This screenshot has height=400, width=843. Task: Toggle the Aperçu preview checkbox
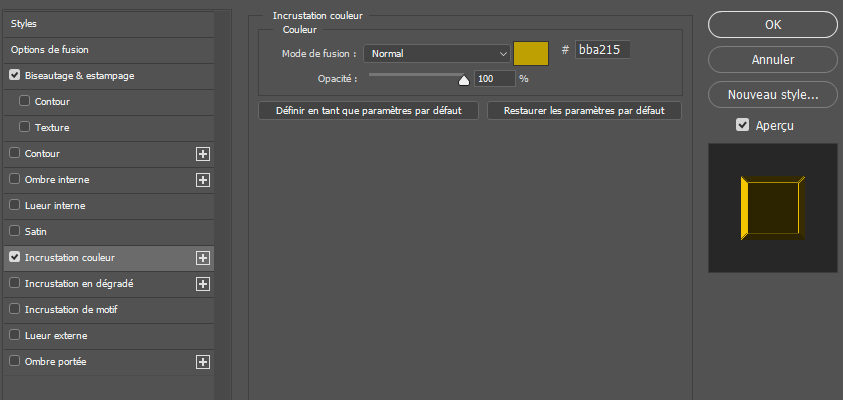(x=742, y=125)
